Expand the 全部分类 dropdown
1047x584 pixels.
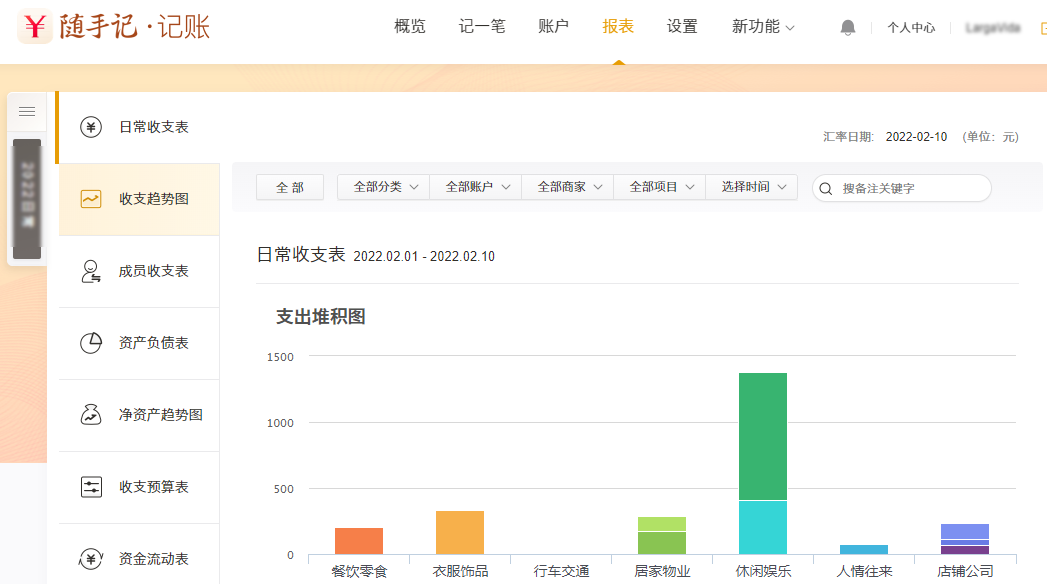point(384,187)
